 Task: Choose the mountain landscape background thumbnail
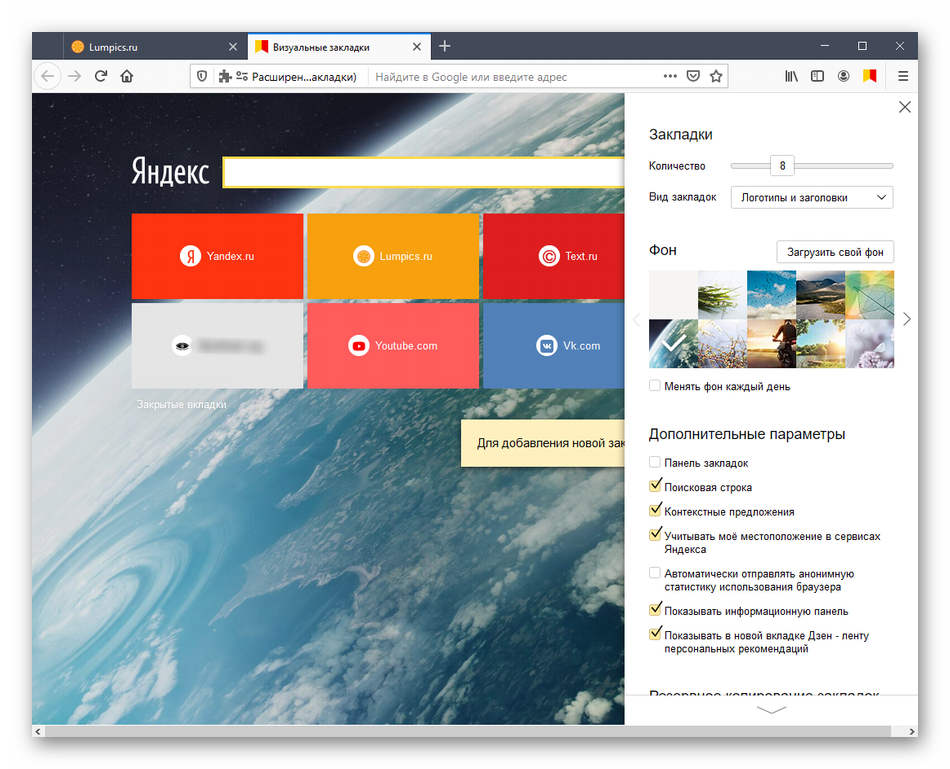coord(820,295)
